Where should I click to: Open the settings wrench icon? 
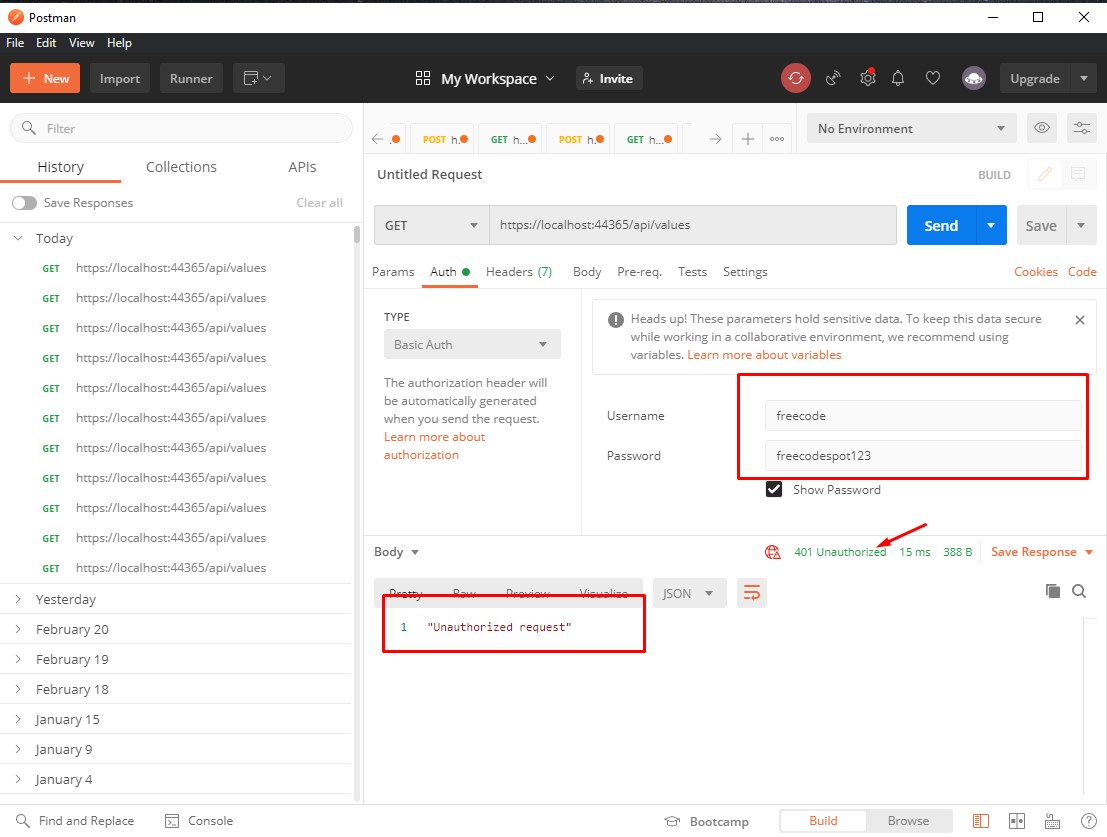point(867,78)
